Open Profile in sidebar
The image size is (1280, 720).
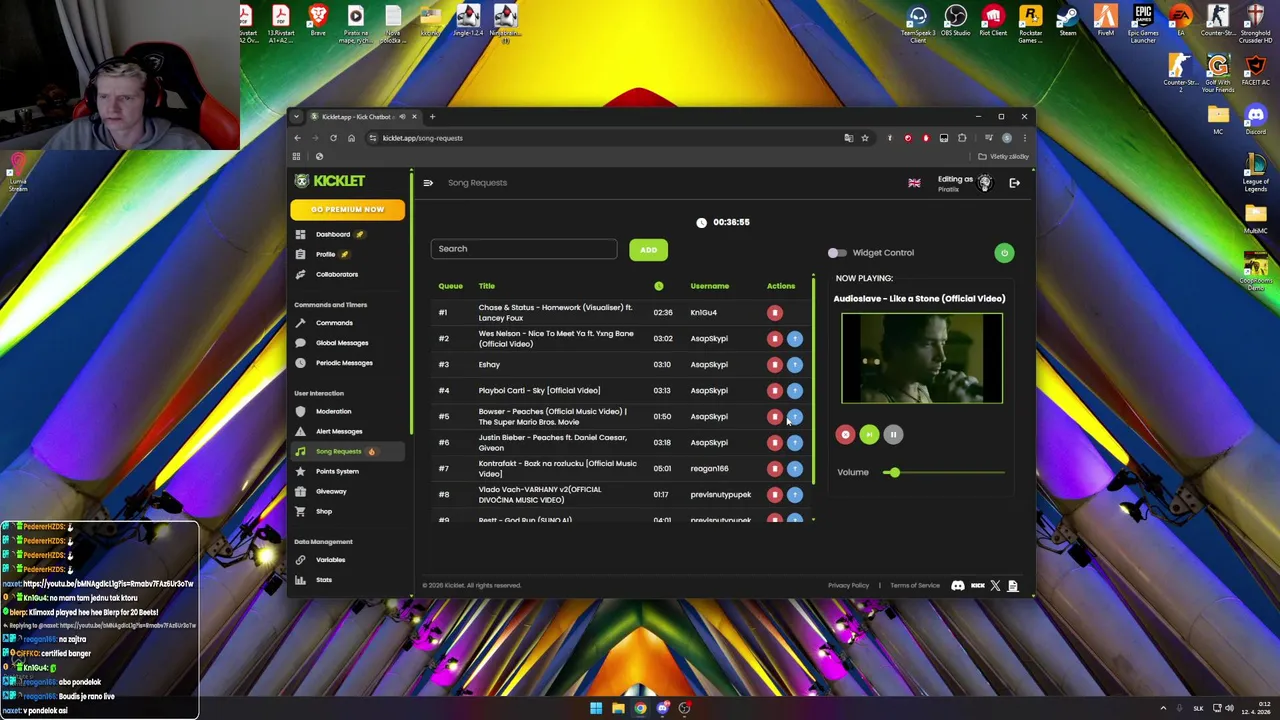point(325,254)
